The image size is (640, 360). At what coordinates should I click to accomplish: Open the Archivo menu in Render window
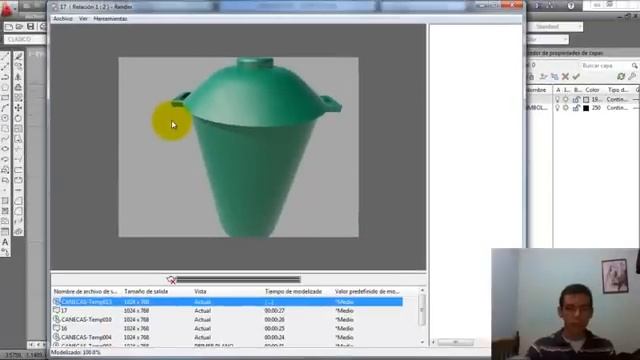63,19
